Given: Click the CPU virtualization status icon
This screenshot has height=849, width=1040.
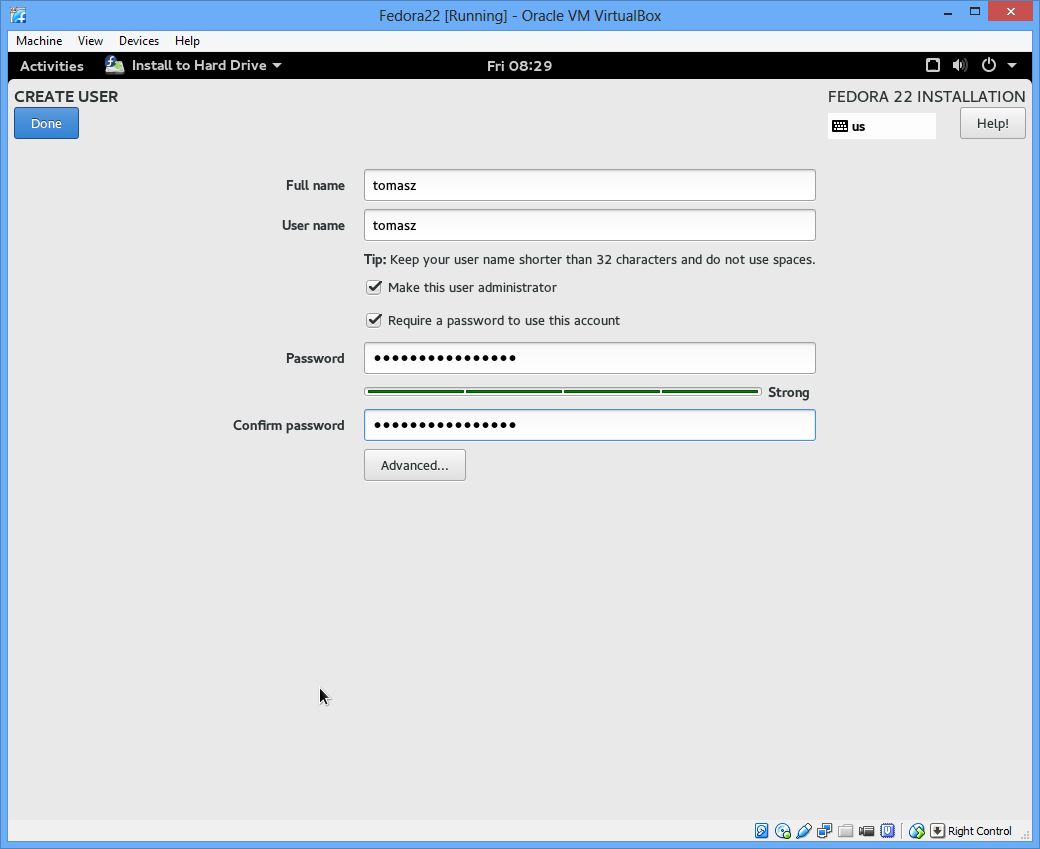Looking at the screenshot, I should 887,830.
